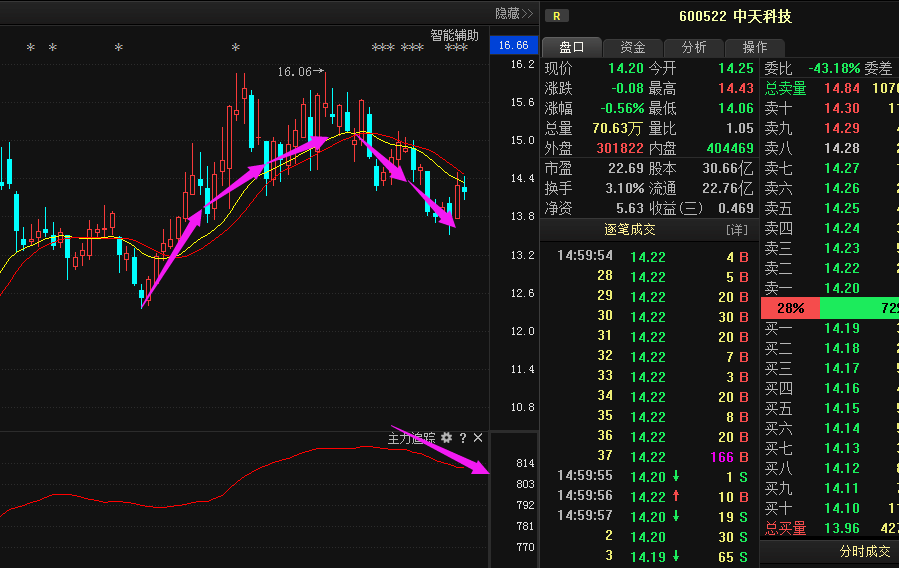
Task: Hide the side panel with 隐藏>>
Action: click(x=514, y=13)
